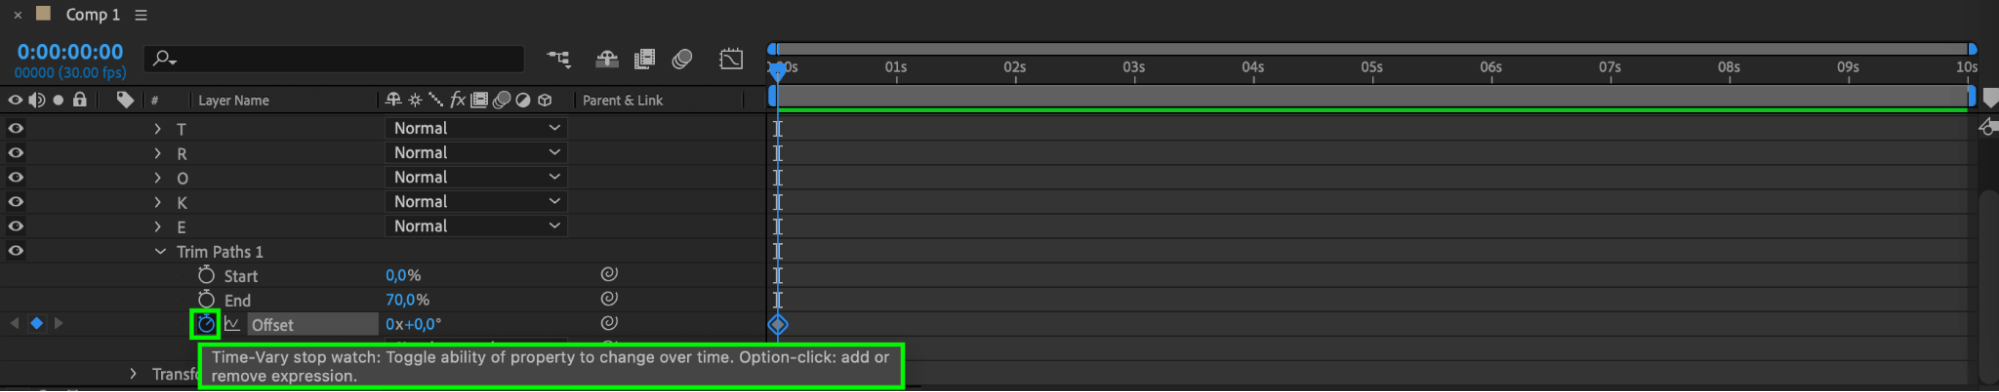Toggle visibility of the K layer
The height and width of the screenshot is (392, 1999).
pos(16,202)
